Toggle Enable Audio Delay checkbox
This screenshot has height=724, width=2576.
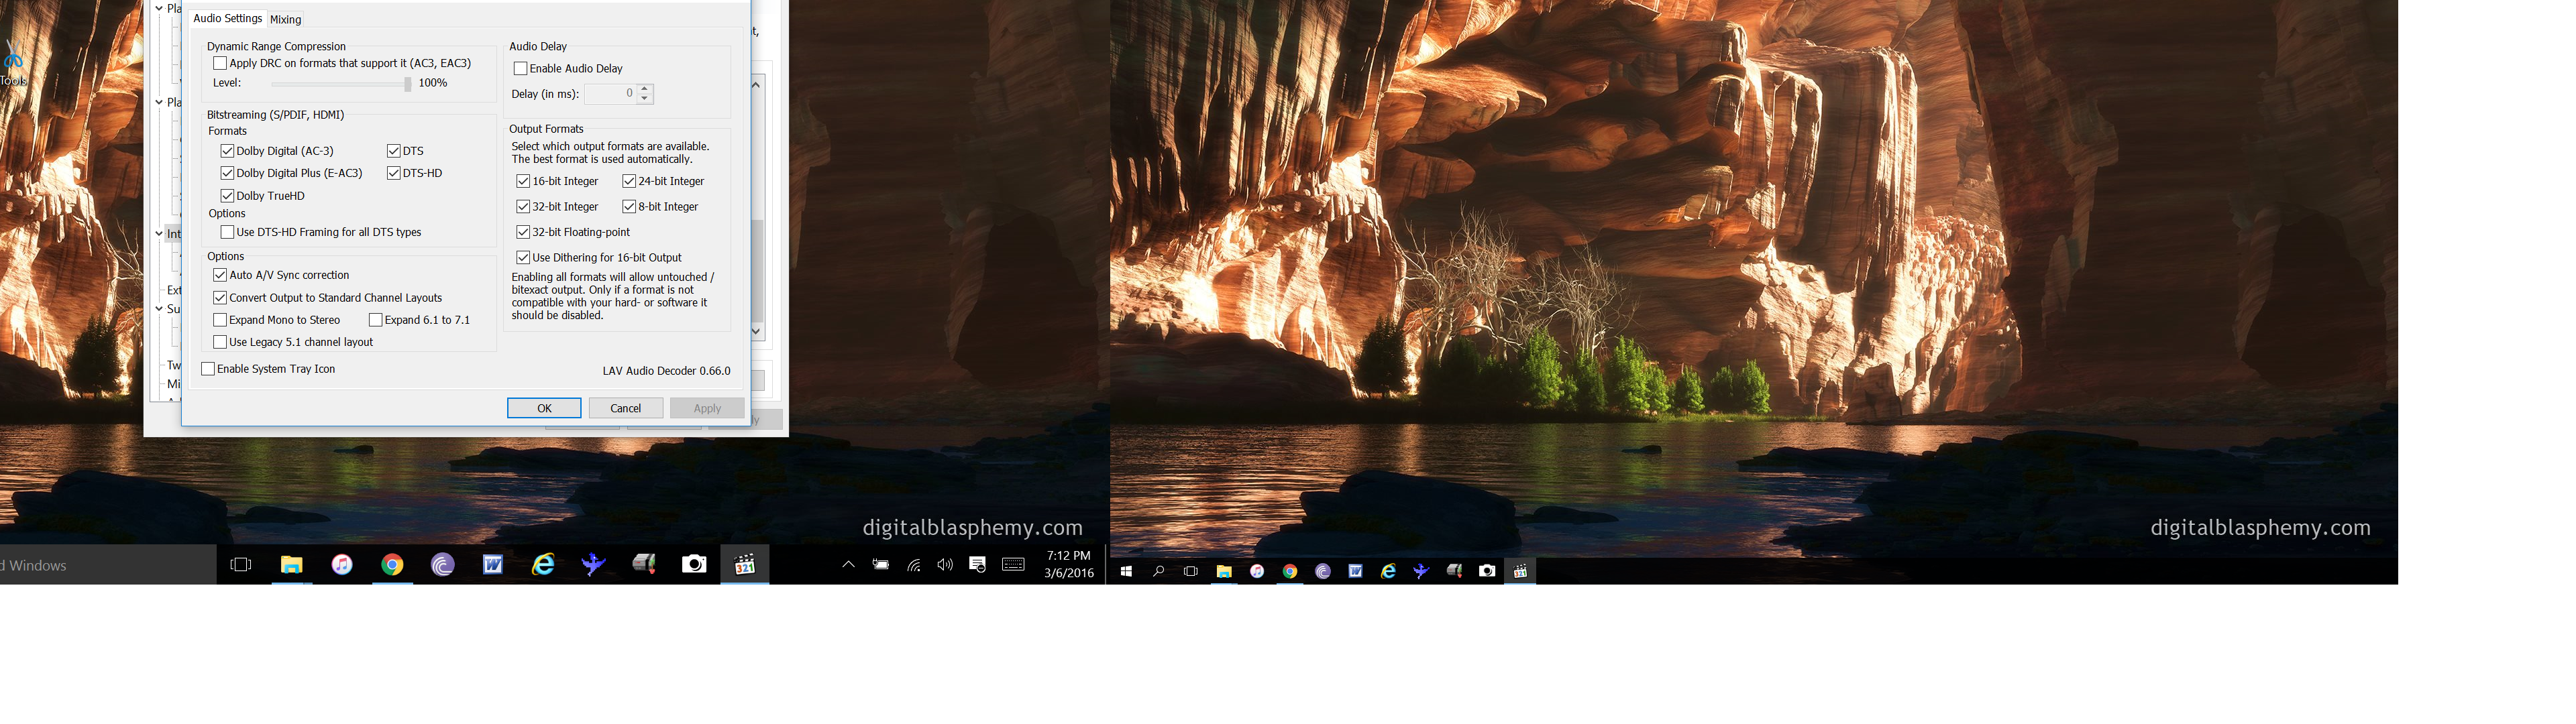[x=520, y=69]
